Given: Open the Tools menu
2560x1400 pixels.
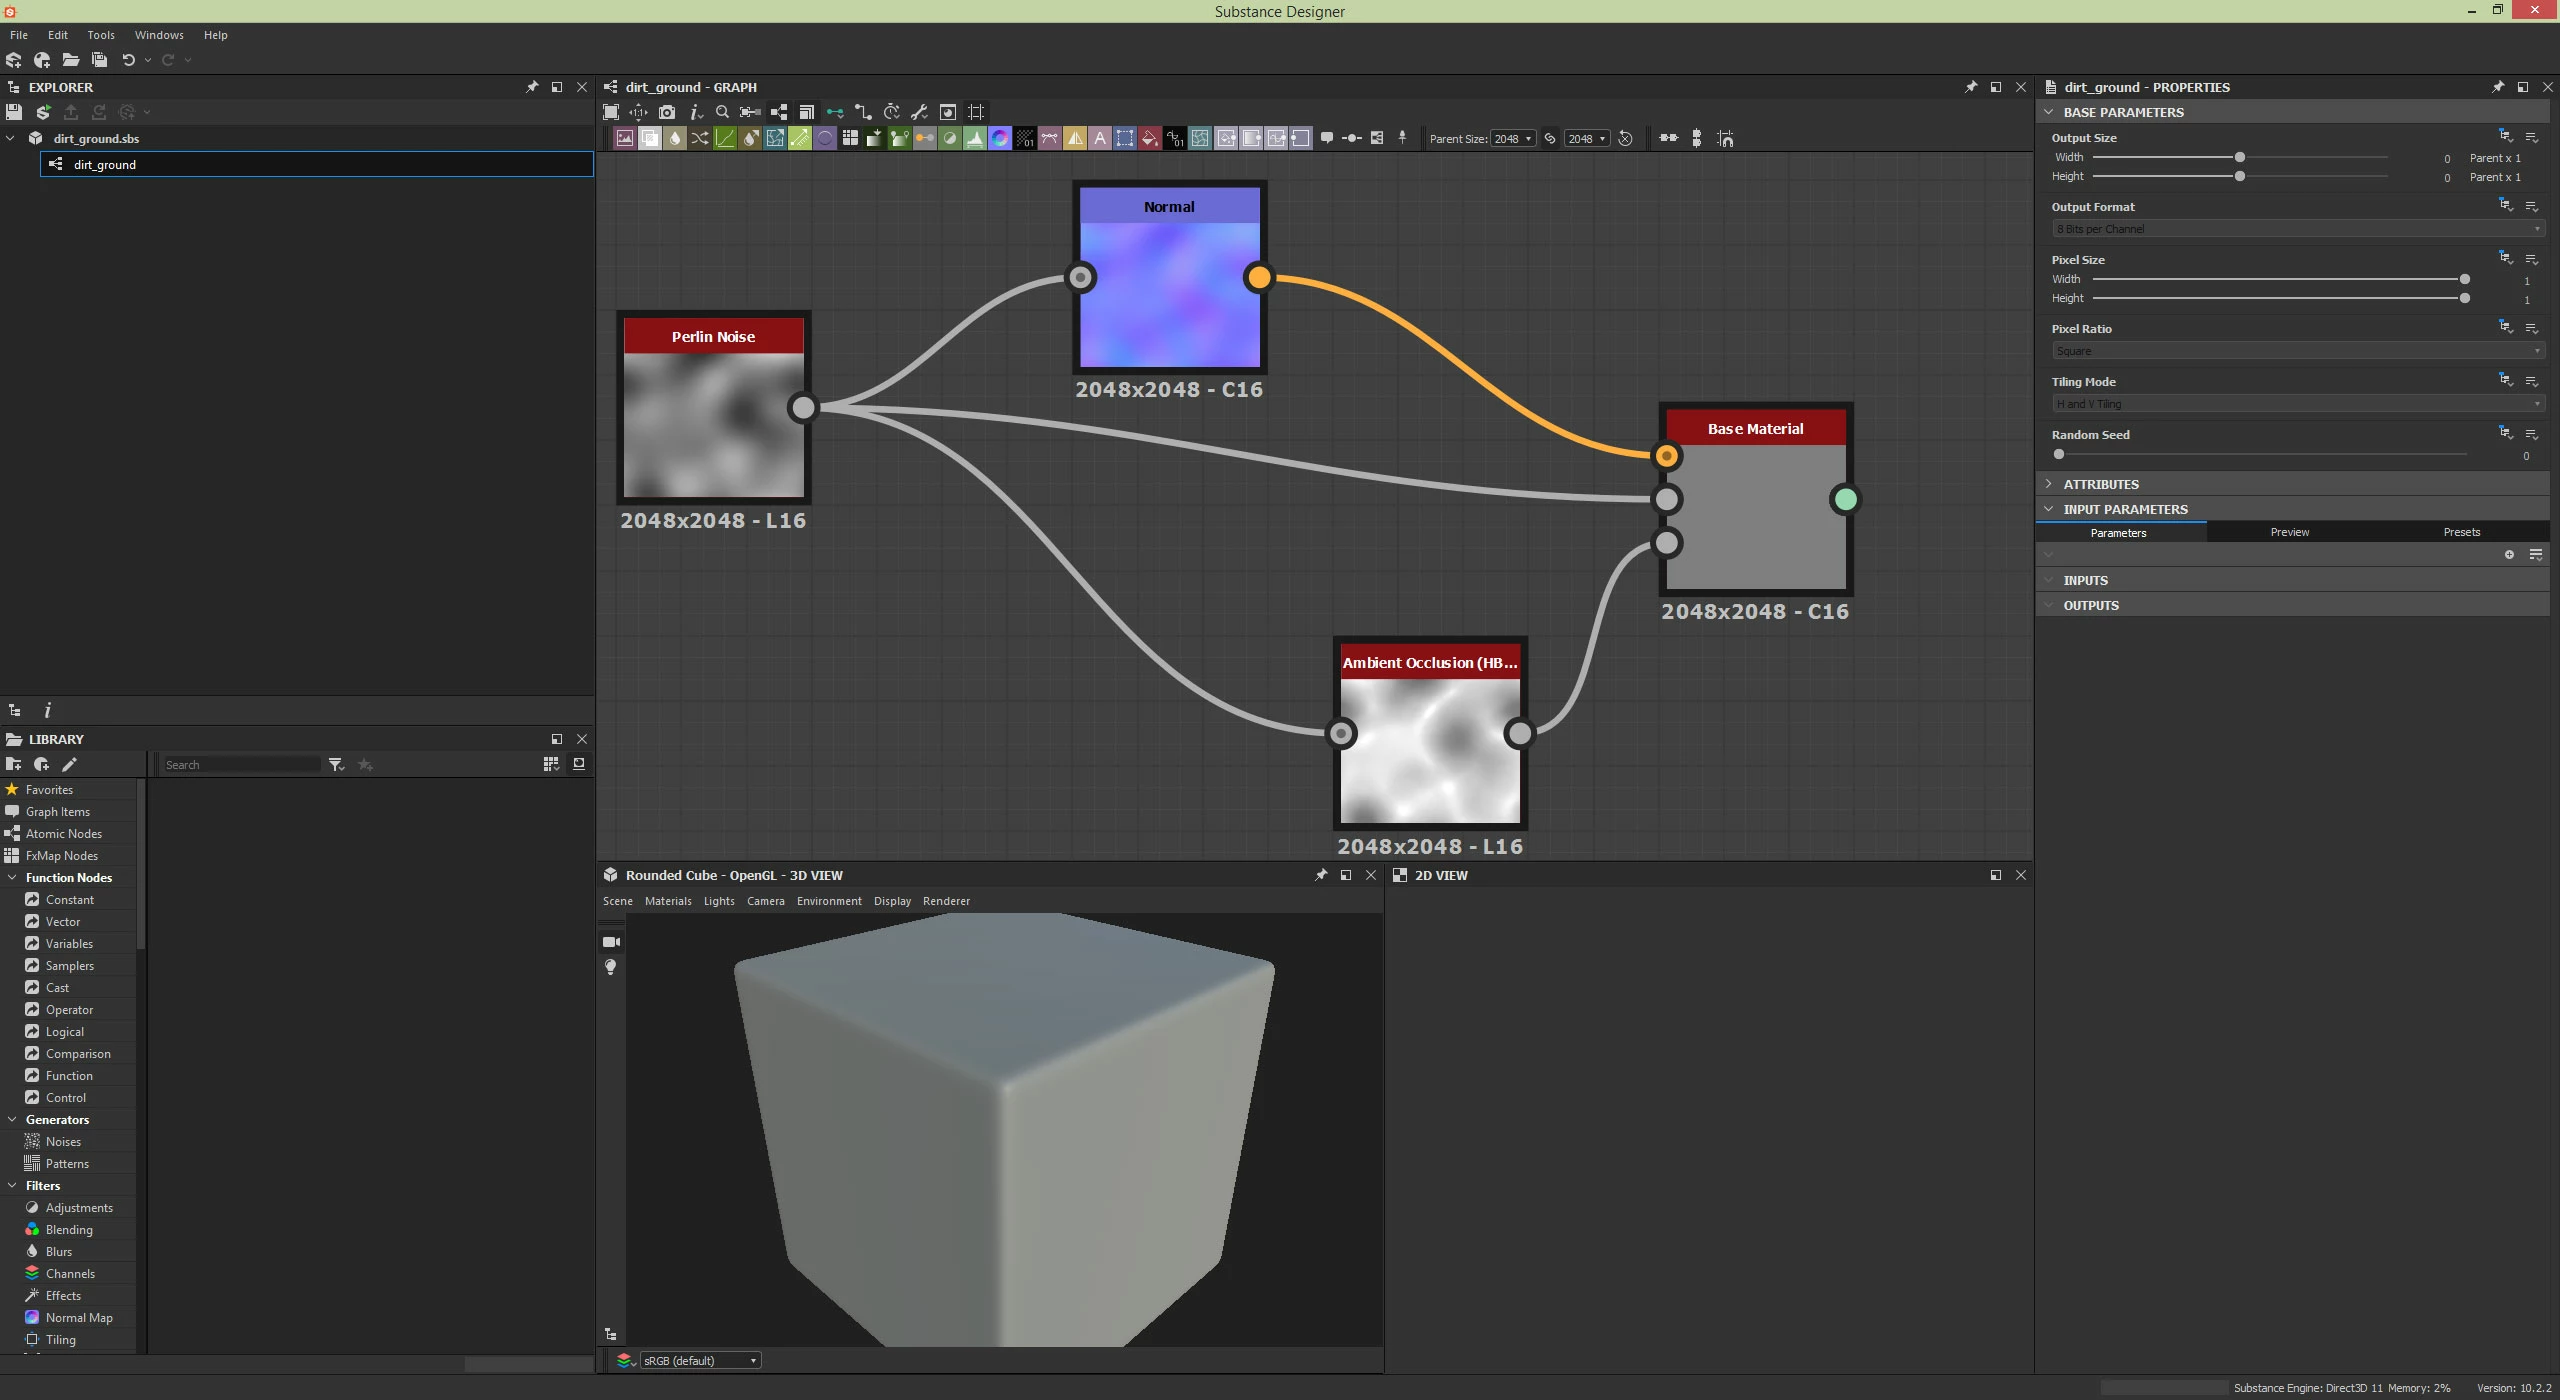Looking at the screenshot, I should 100,35.
